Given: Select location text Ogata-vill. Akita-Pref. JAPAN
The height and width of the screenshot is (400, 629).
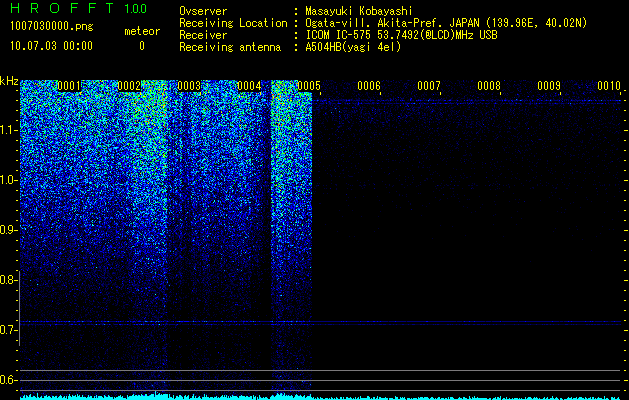Looking at the screenshot, I should click(392, 23).
